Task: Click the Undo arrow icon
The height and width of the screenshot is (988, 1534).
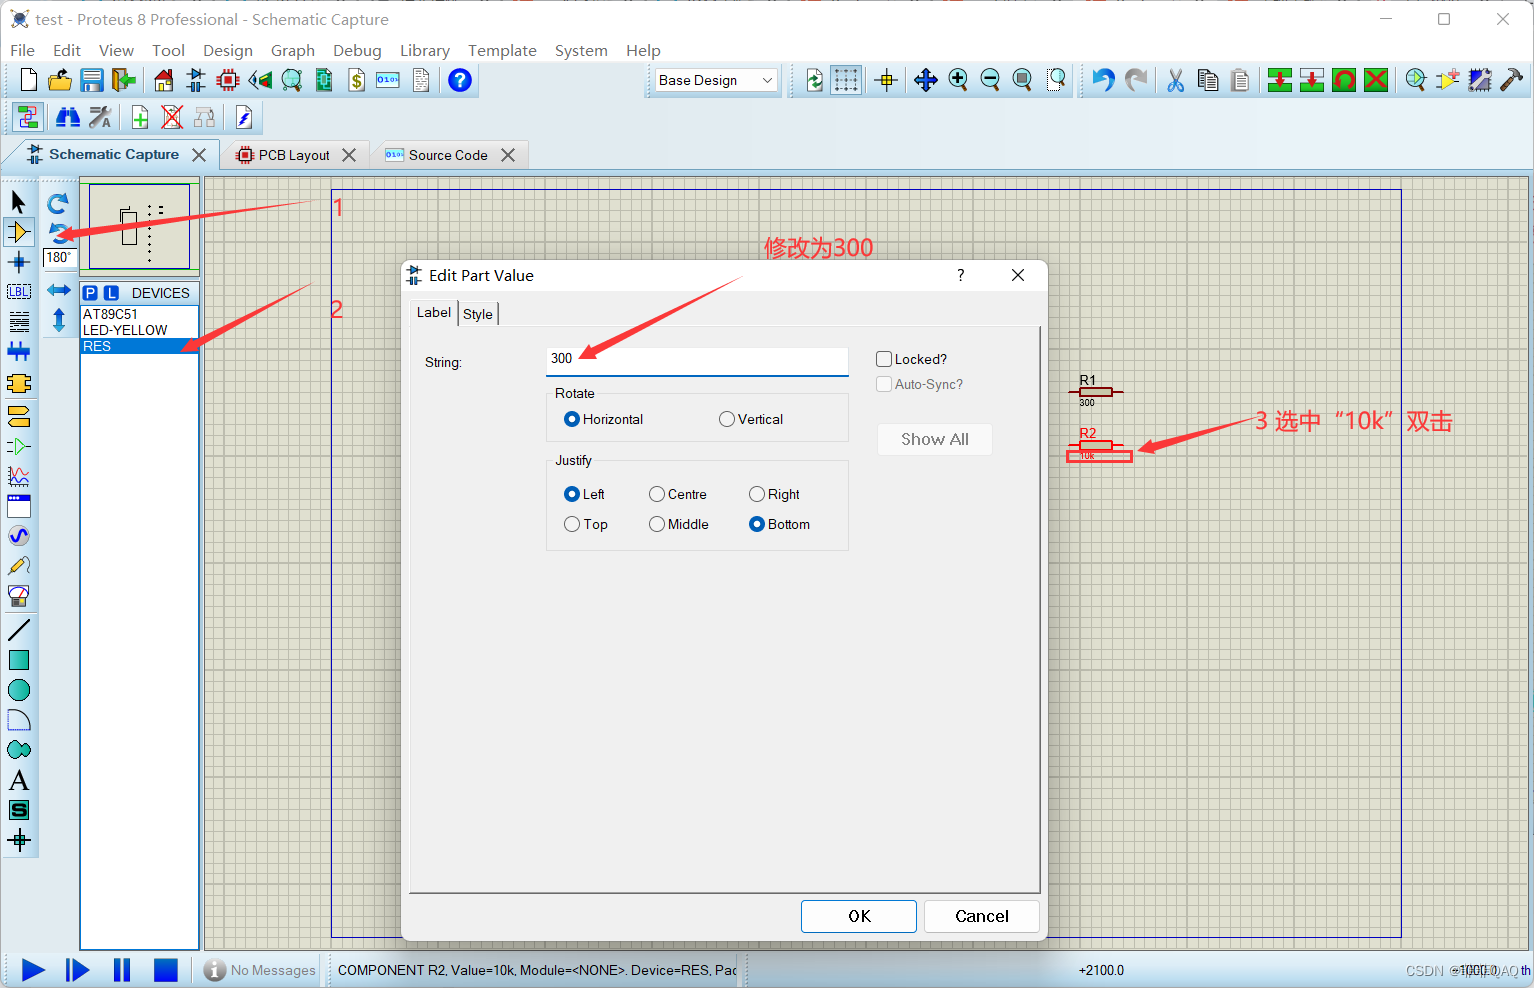Action: tap(1103, 80)
